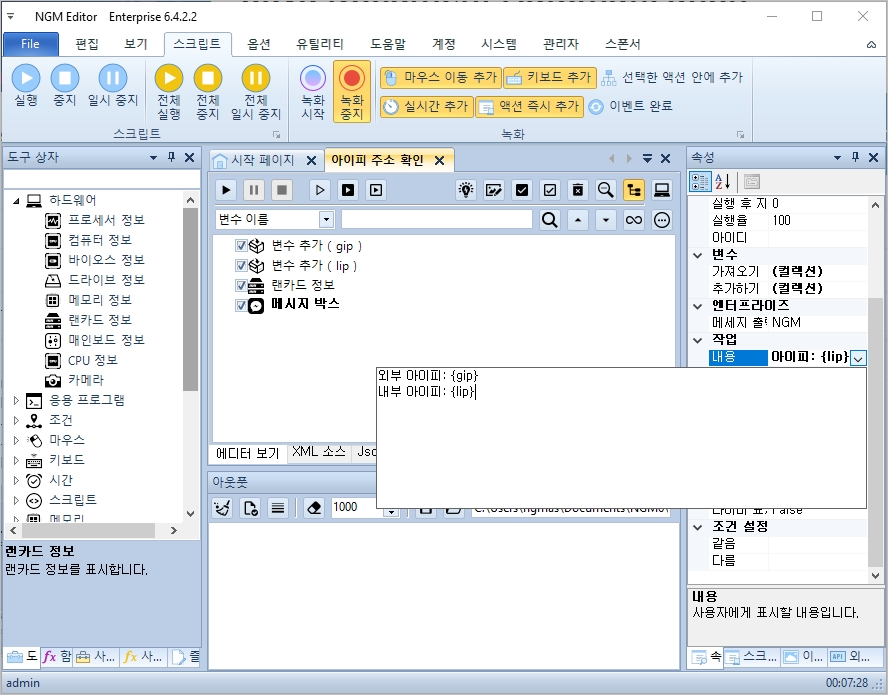
Task: Click the eraser icon in output panel
Action: tap(314, 508)
